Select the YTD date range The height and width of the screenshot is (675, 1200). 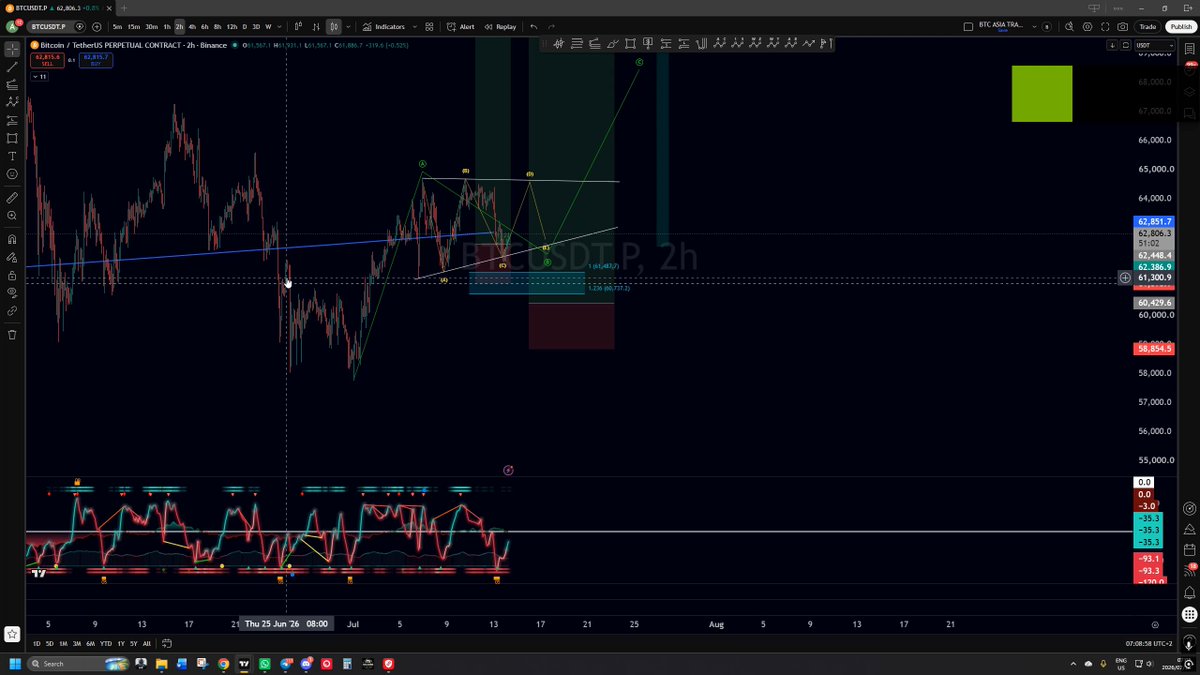[105, 643]
